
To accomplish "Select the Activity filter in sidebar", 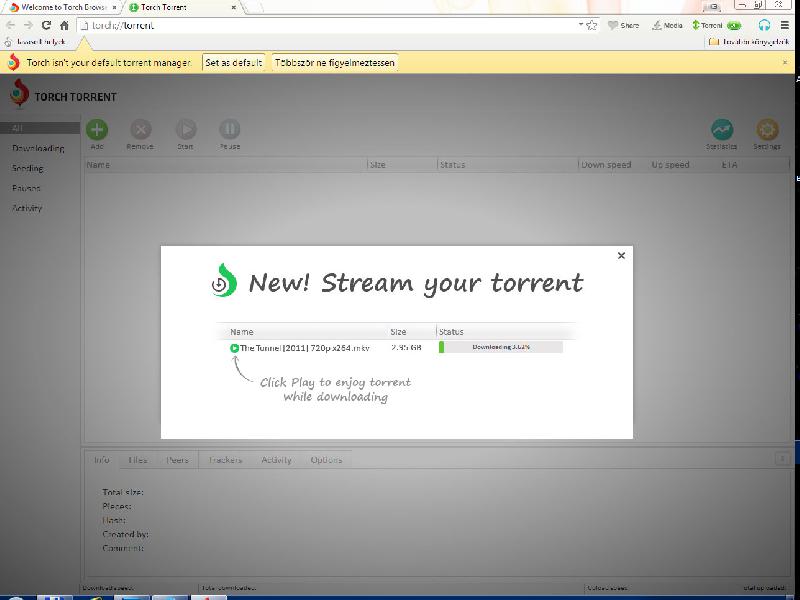I will [x=27, y=208].
